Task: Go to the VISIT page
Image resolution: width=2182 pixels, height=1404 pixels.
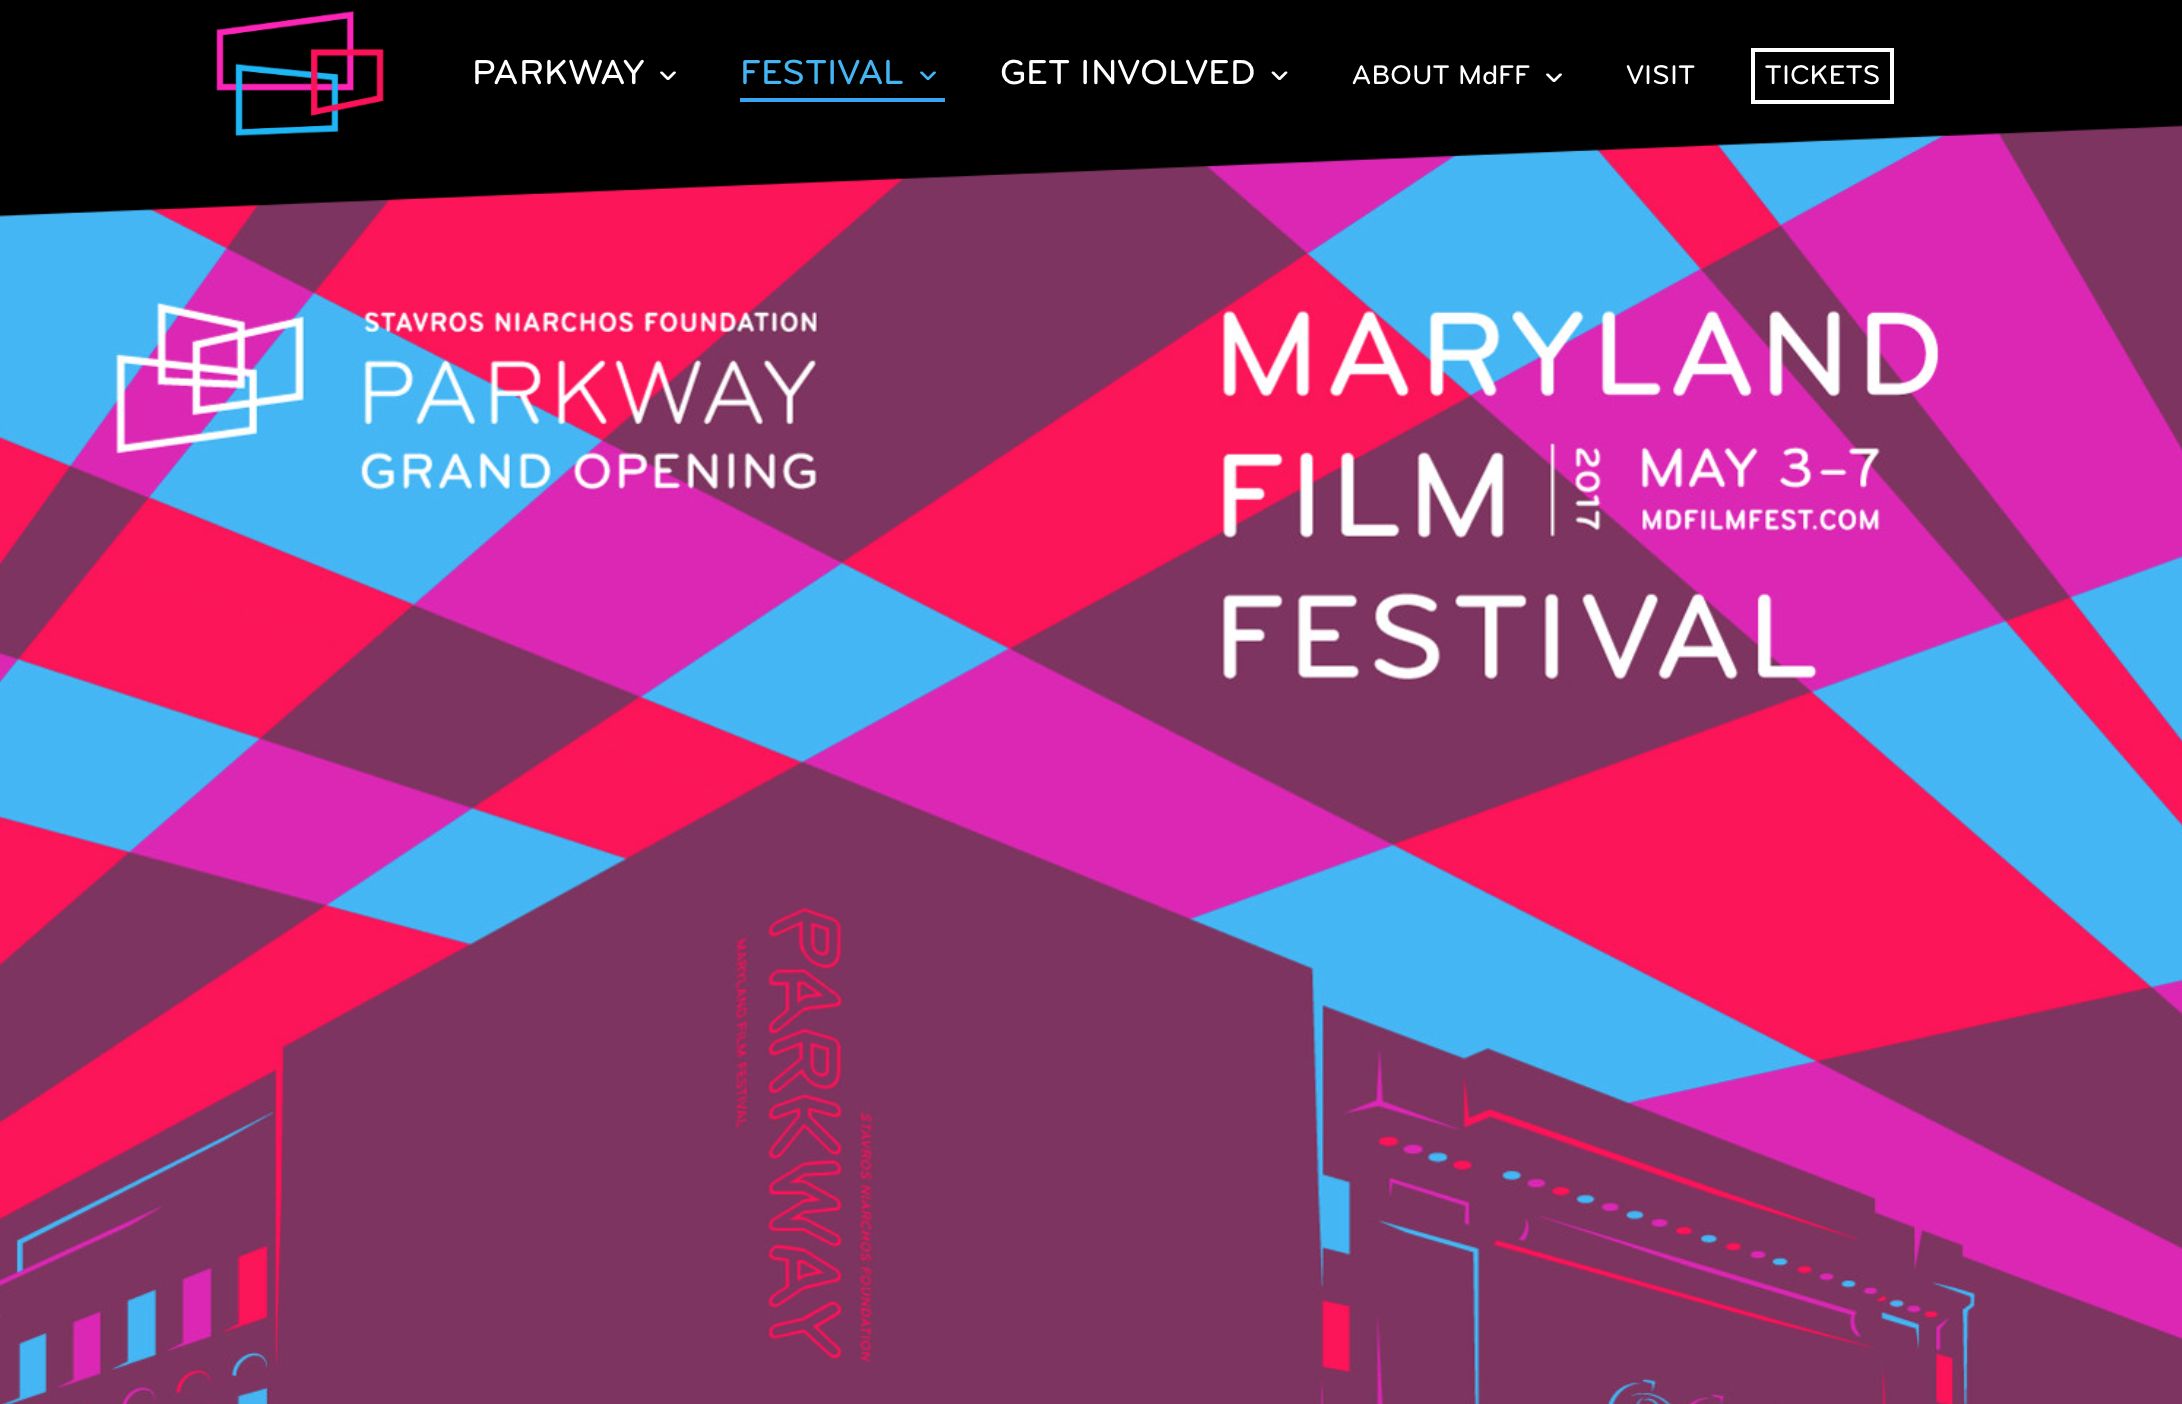Action: [1660, 75]
